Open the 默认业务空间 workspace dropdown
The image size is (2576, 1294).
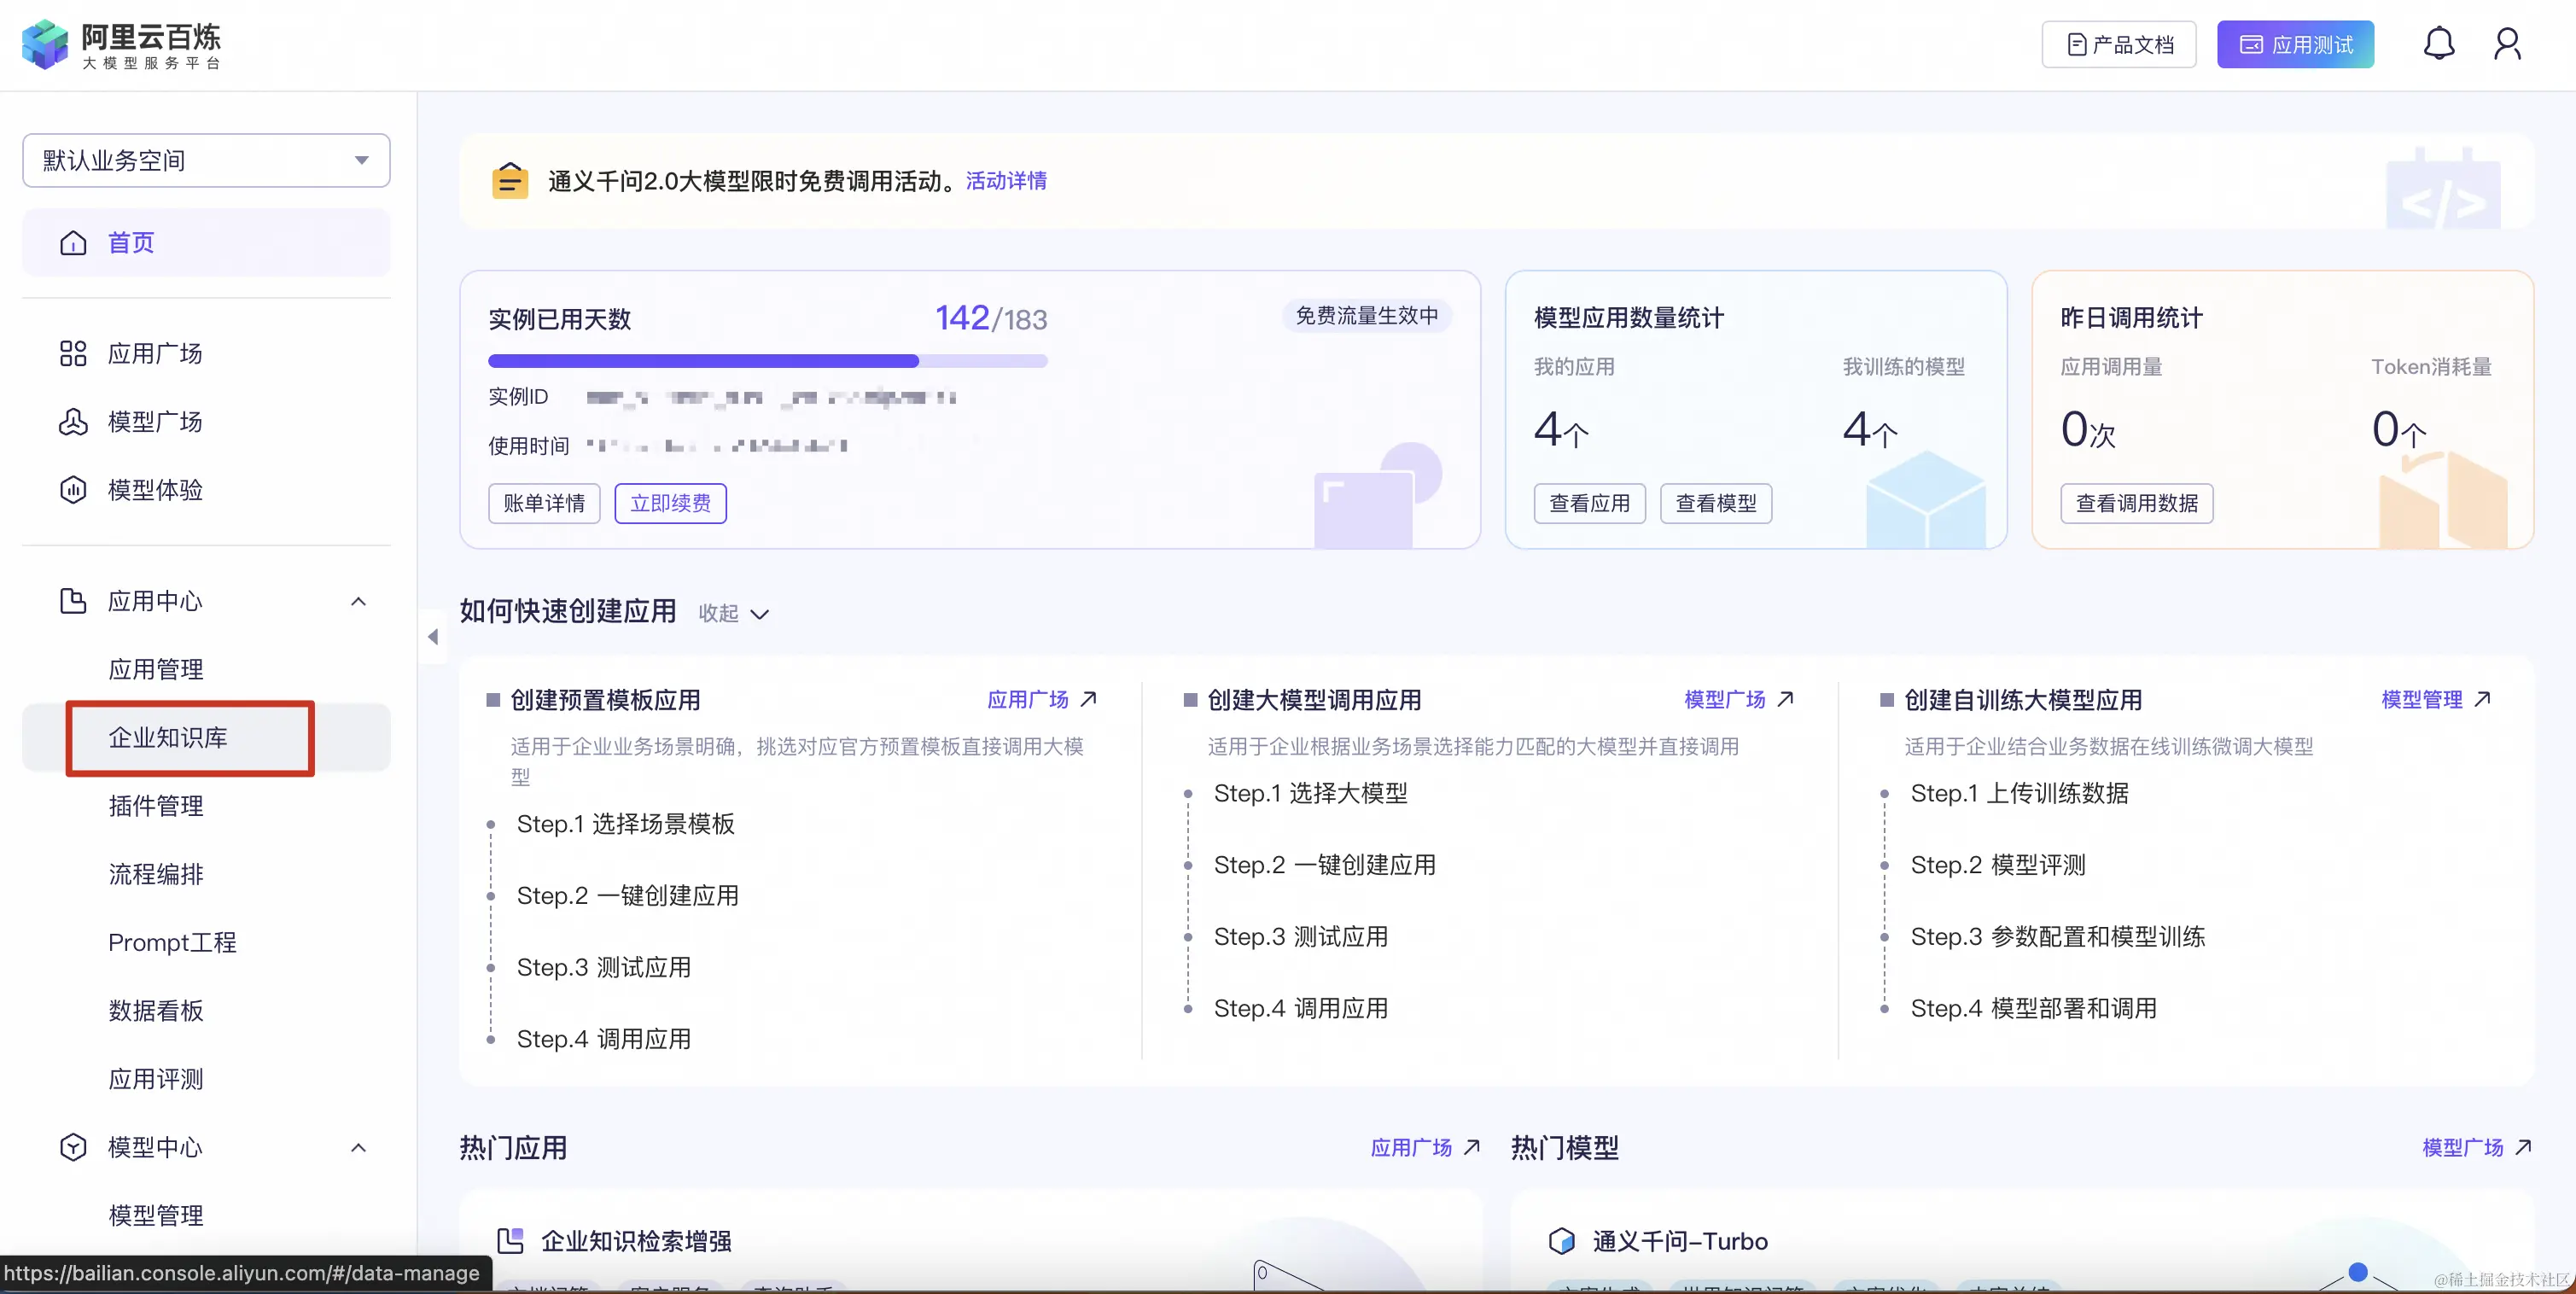click(x=206, y=161)
